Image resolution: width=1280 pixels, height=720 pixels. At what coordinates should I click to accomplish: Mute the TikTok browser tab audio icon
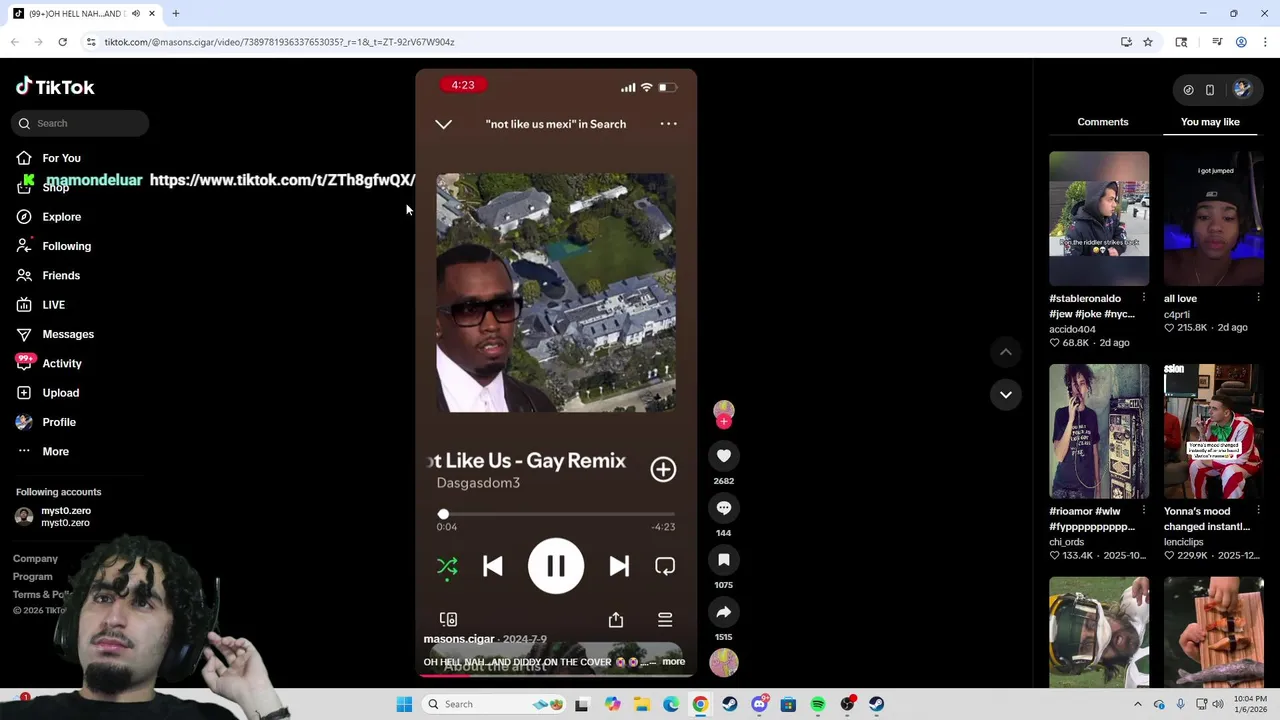pyautogui.click(x=135, y=14)
